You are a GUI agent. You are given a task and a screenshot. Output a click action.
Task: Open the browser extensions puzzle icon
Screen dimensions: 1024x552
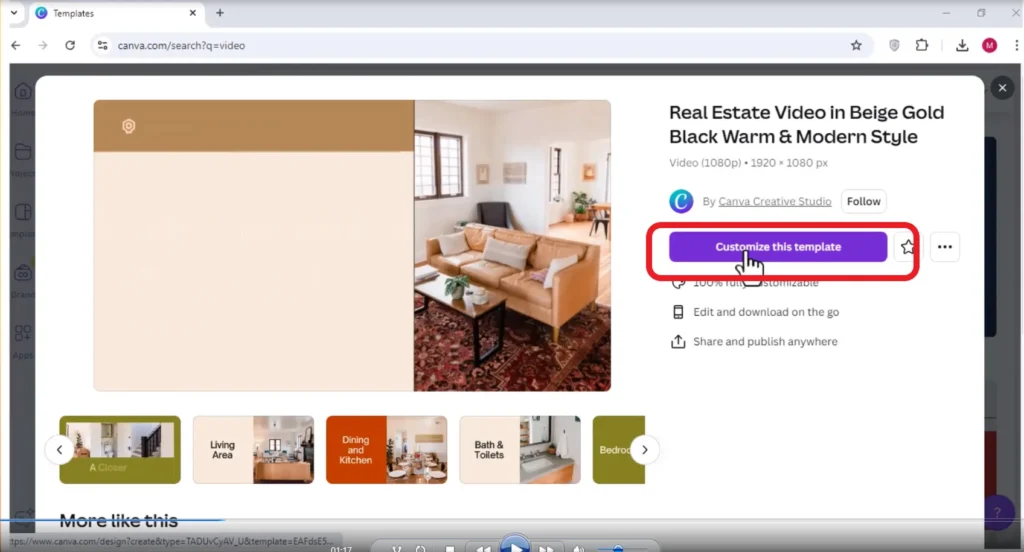[921, 45]
